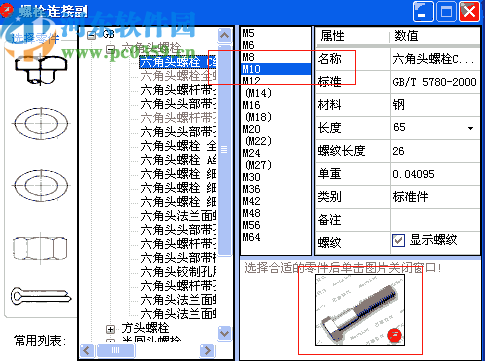Choose size (M14) in the list
Viewport: 486px width, 361px height.
tap(258, 93)
